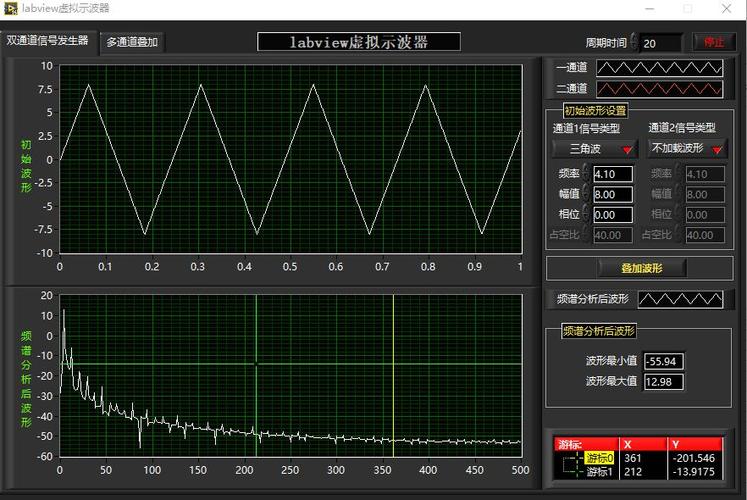747x500 pixels.
Task: Select cursor row 游标1 in legend
Action: [x=599, y=472]
